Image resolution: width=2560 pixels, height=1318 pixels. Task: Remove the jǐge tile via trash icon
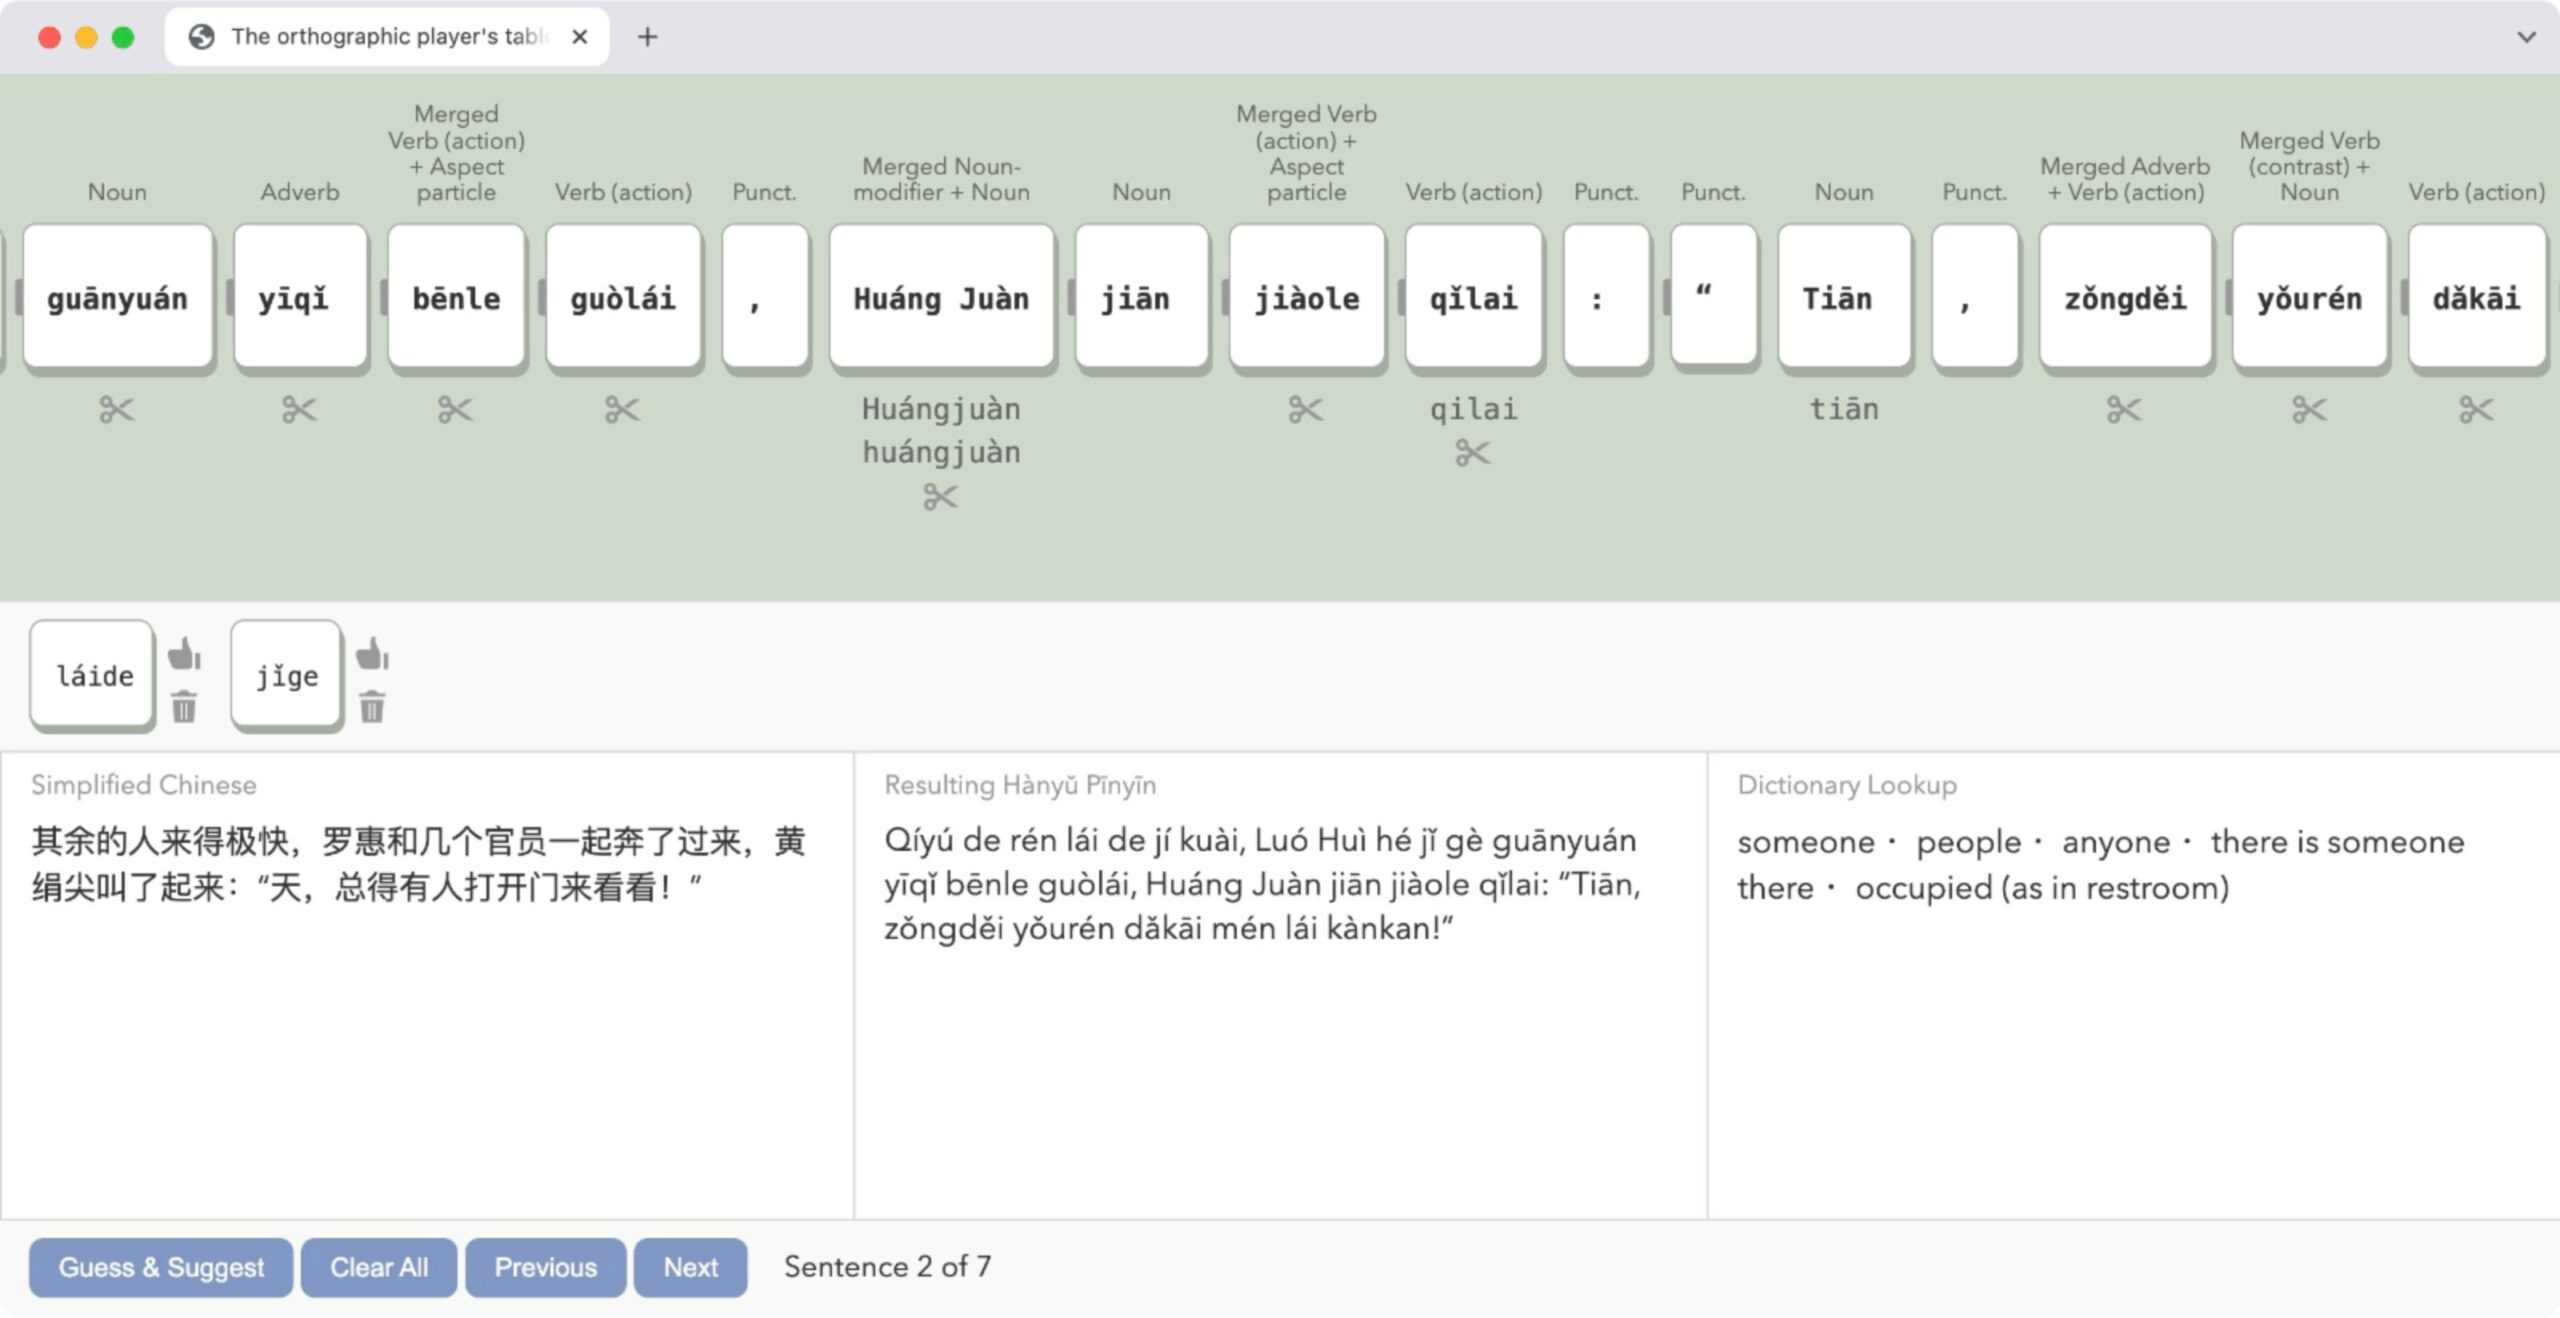[372, 706]
